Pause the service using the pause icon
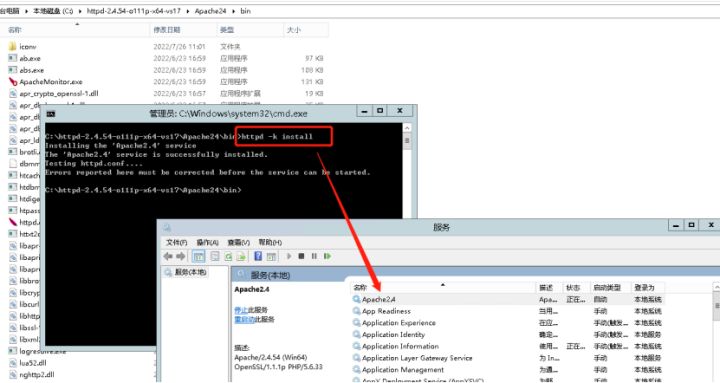 click(x=314, y=256)
